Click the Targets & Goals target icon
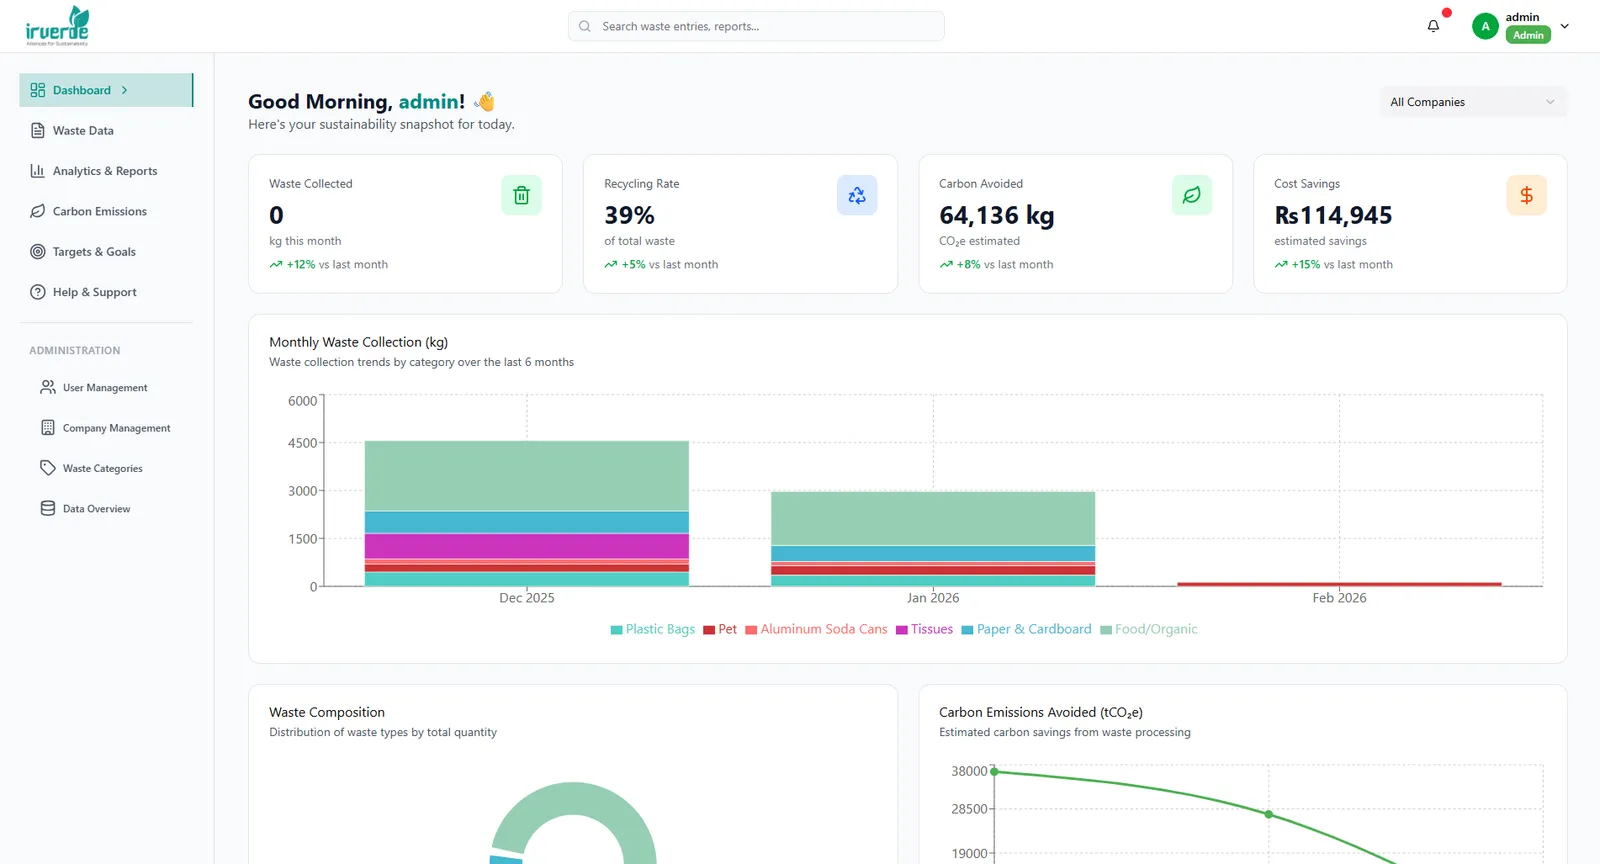The image size is (1600, 864). [x=38, y=252]
